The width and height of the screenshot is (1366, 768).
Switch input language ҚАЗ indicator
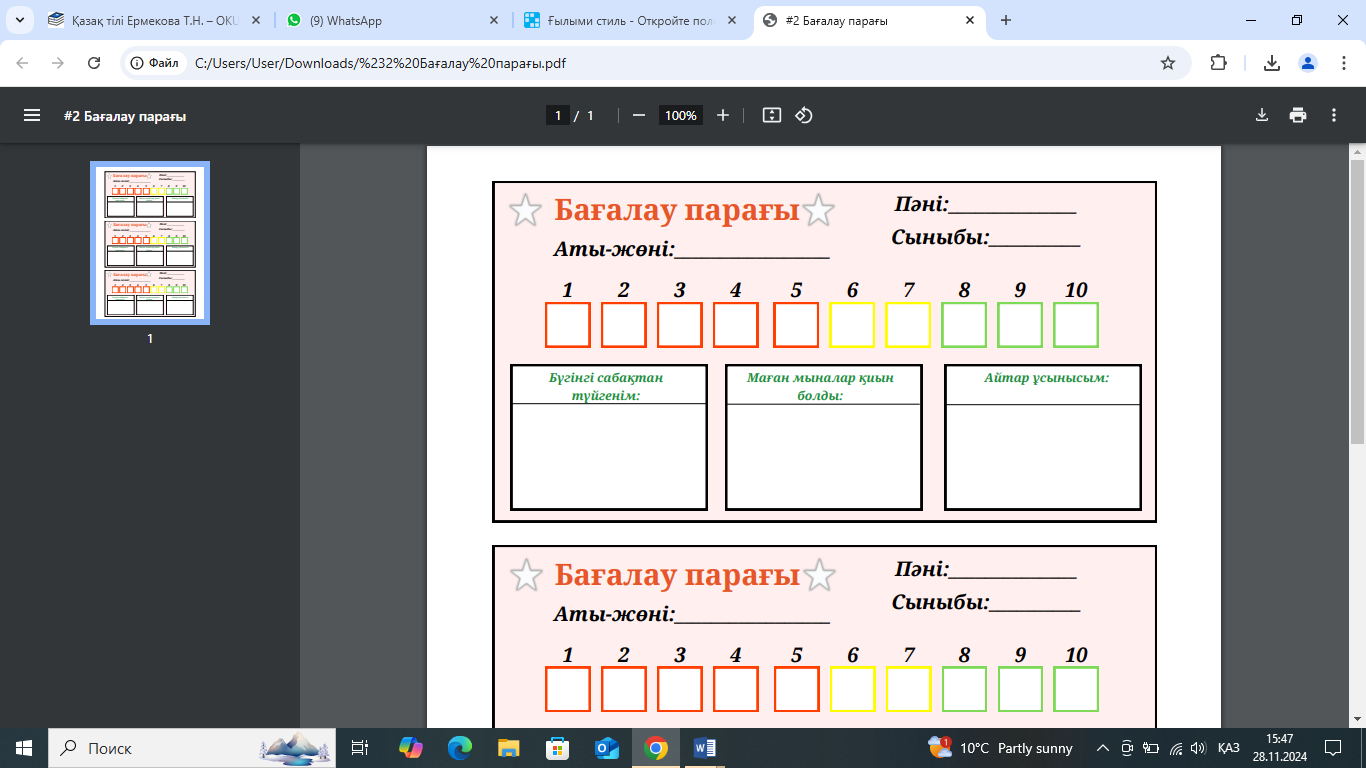(x=1229, y=748)
